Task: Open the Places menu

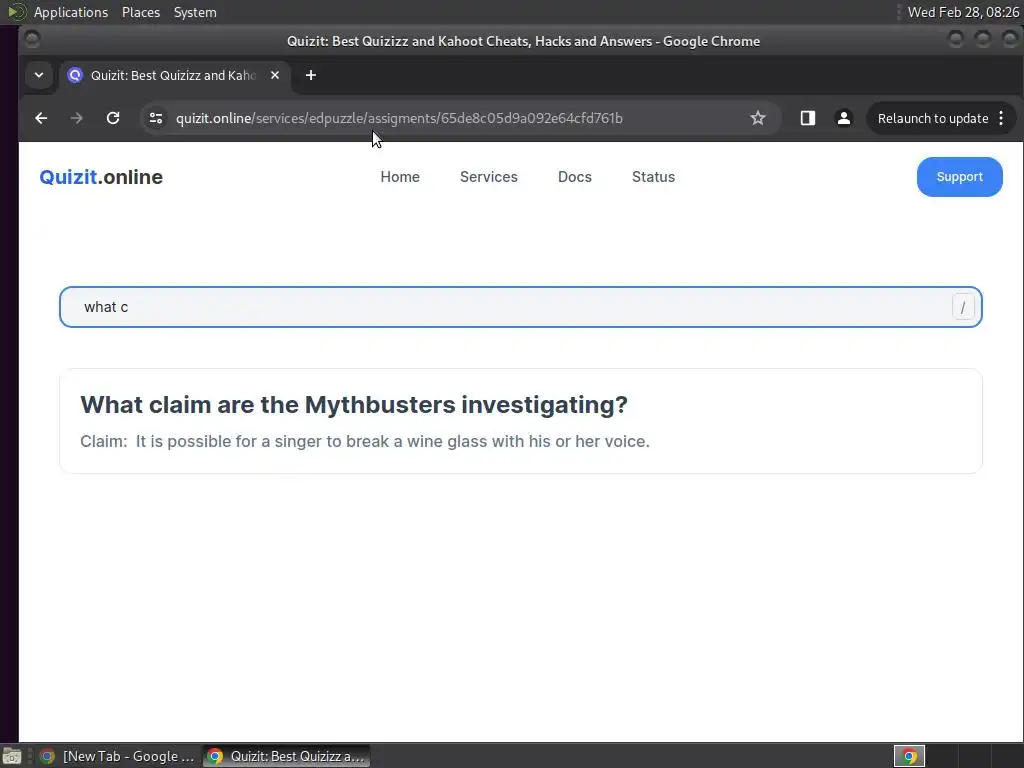Action: [x=140, y=12]
